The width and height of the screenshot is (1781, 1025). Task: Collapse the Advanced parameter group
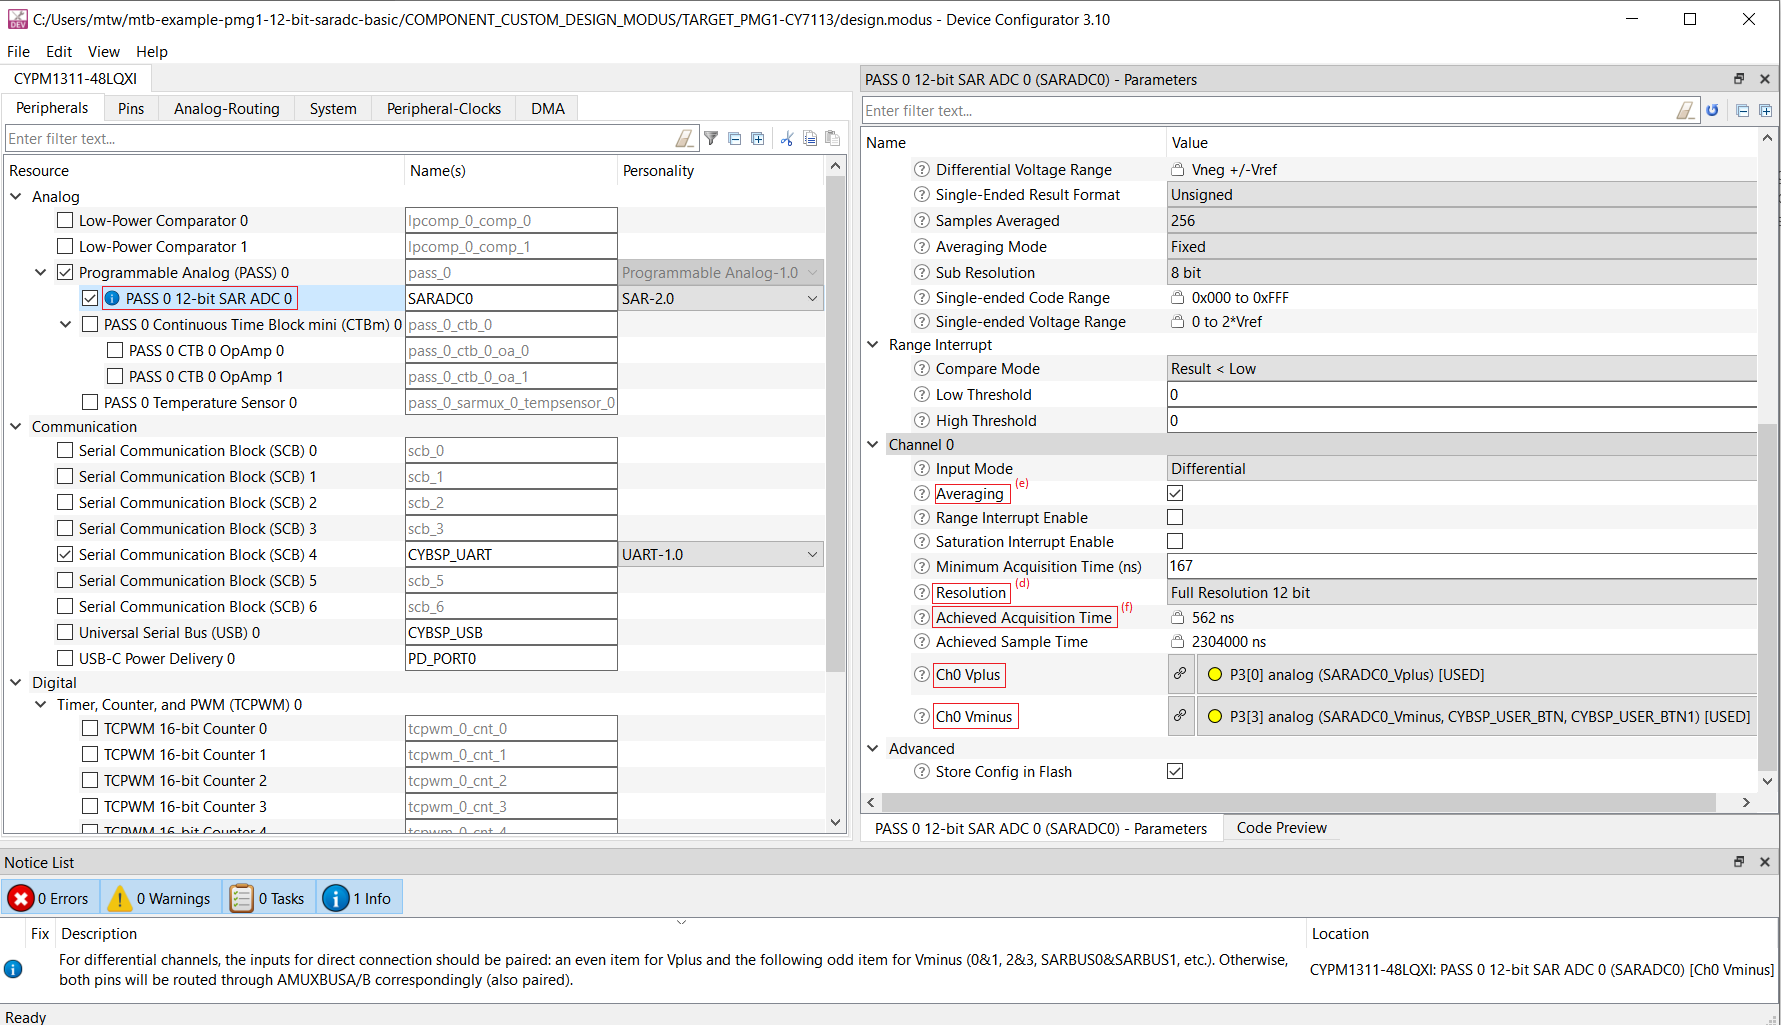tap(873, 749)
